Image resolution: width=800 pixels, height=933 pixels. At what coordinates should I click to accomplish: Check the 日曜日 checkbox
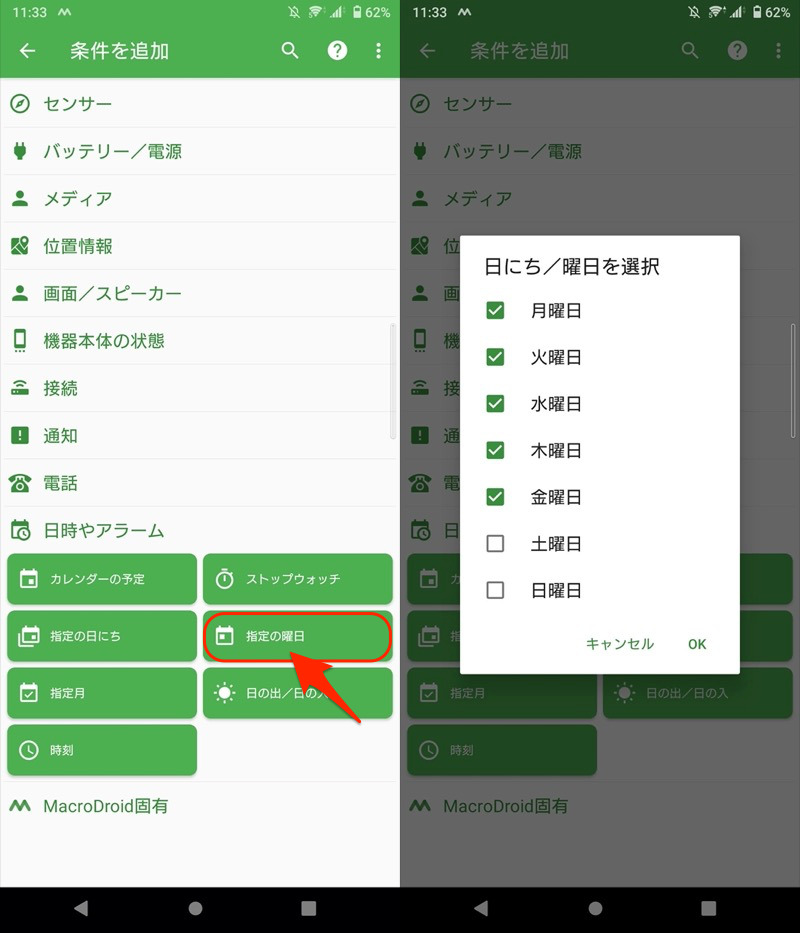click(495, 591)
